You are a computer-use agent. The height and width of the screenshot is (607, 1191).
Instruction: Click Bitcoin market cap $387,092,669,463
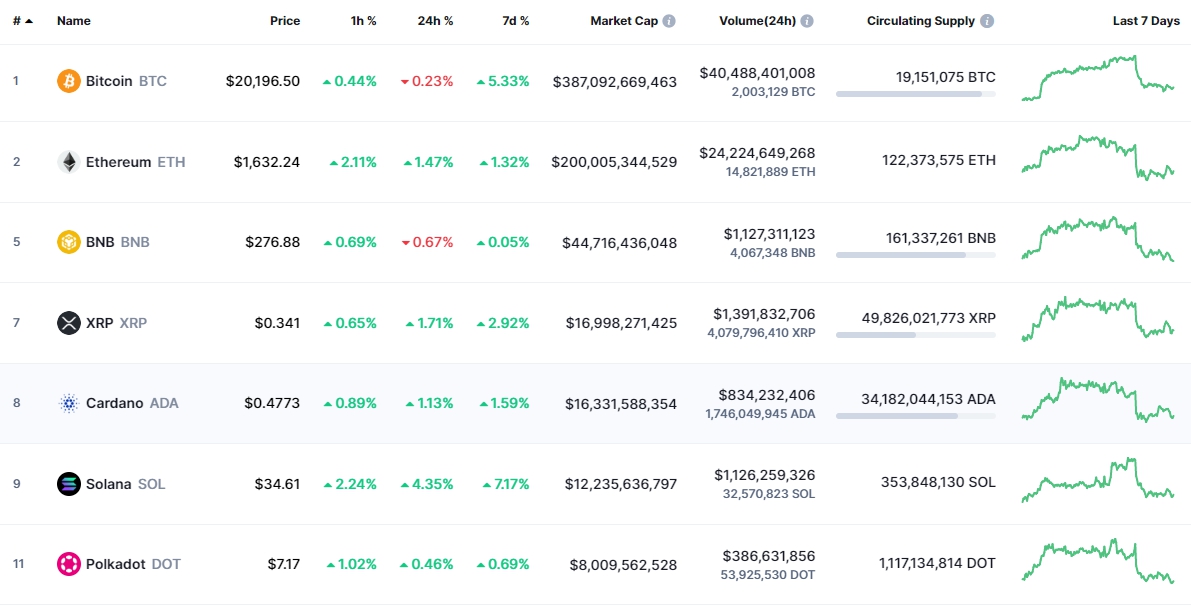[614, 82]
